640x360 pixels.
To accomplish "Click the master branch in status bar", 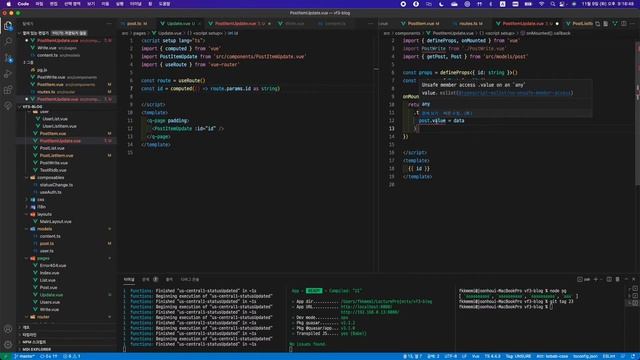I will pos(25,356).
